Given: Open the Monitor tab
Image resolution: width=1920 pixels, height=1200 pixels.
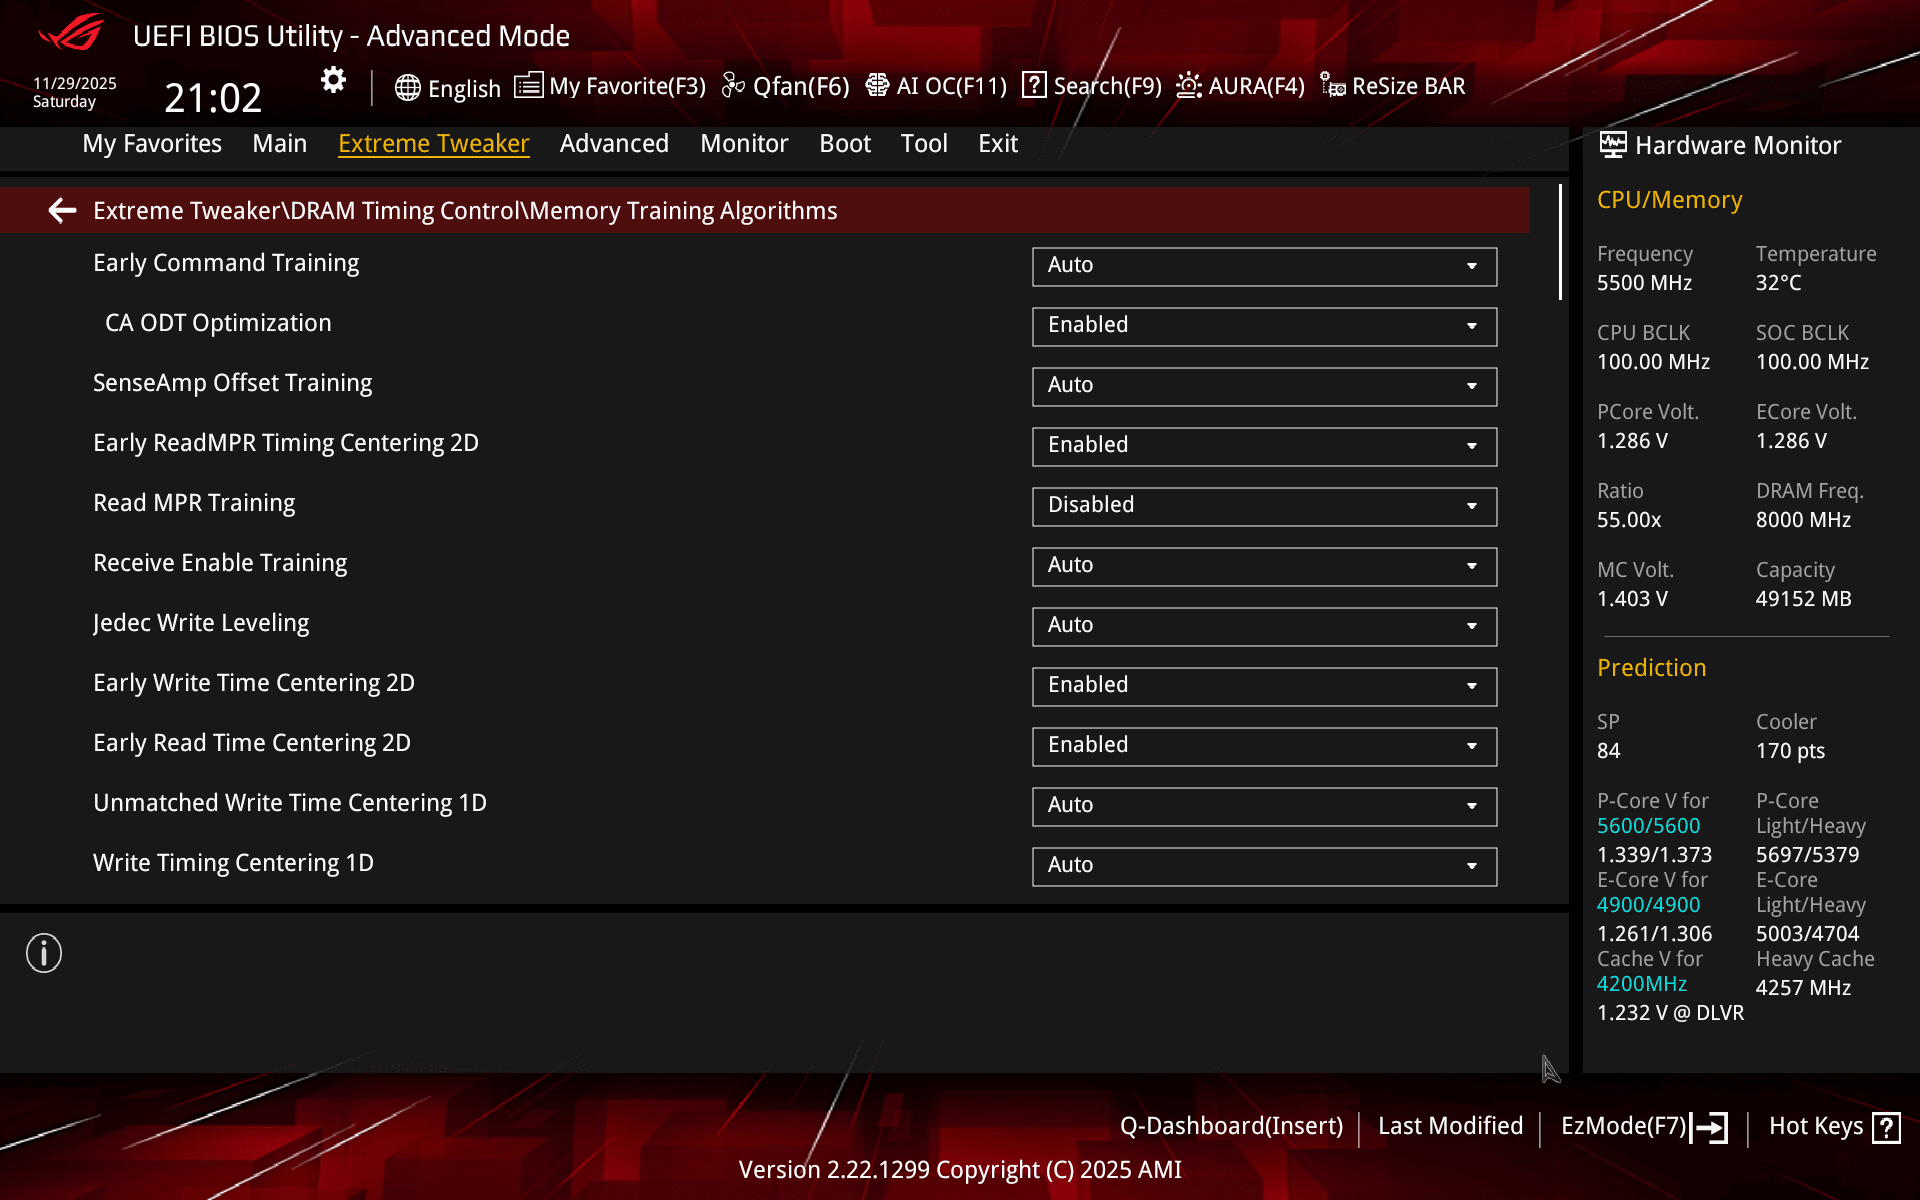Looking at the screenshot, I should coord(744,144).
